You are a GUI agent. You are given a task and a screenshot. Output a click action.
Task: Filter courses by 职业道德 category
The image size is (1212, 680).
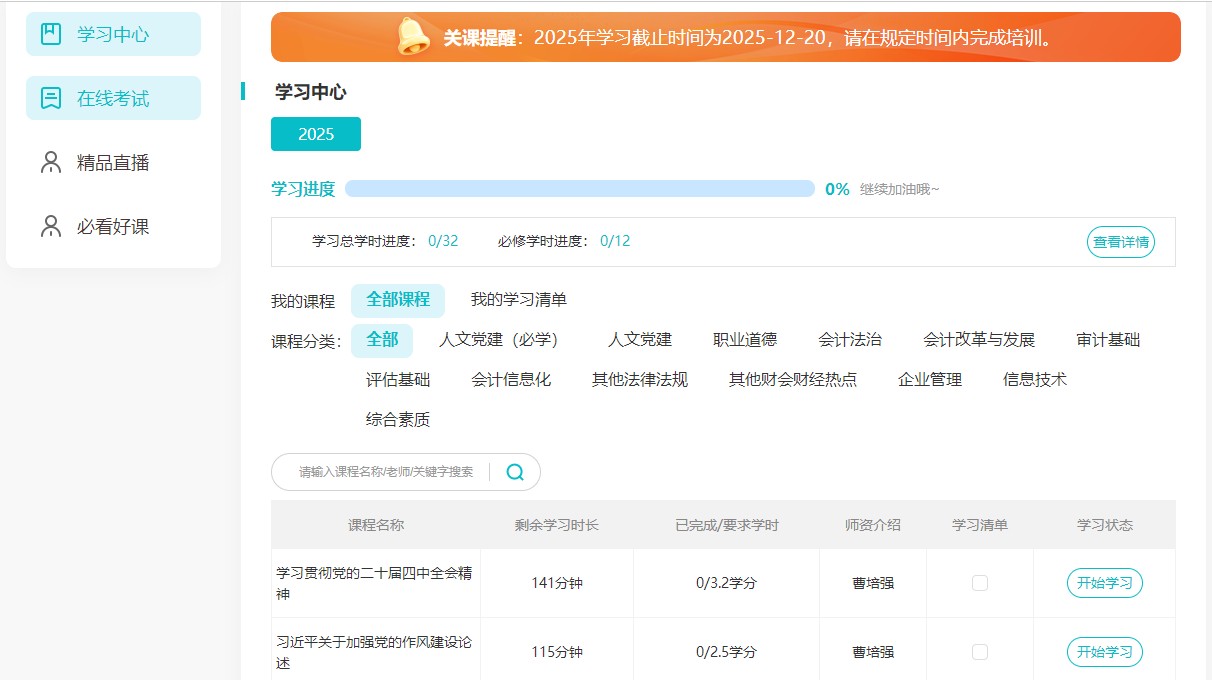(744, 339)
